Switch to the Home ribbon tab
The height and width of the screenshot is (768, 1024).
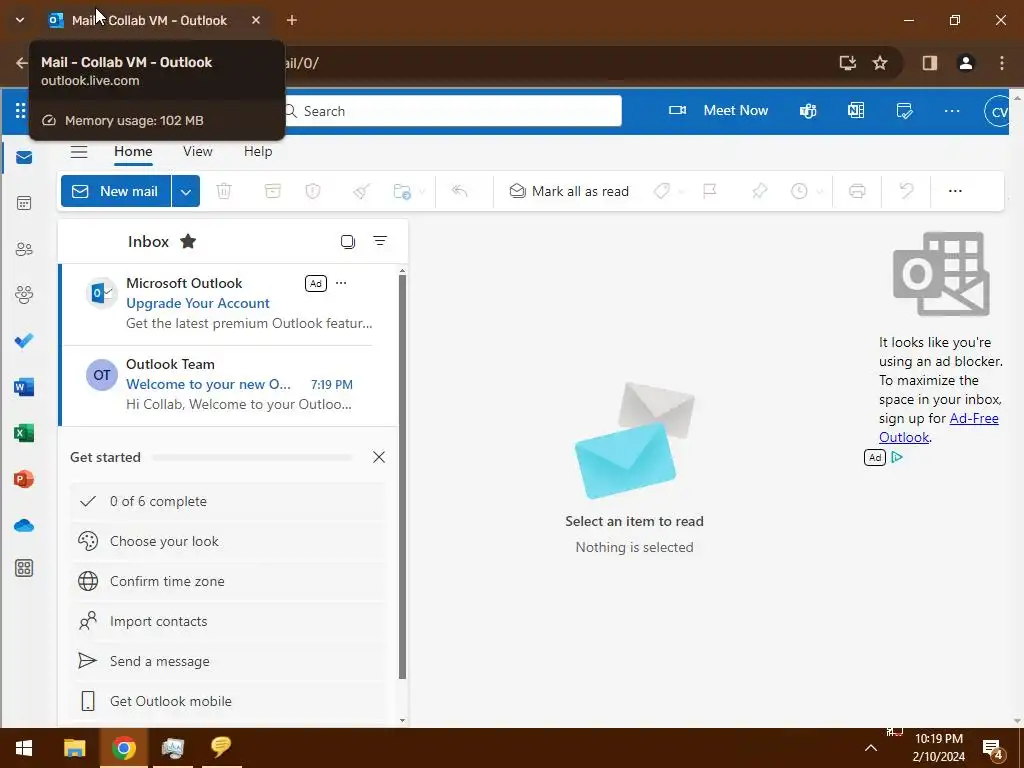pos(133,152)
